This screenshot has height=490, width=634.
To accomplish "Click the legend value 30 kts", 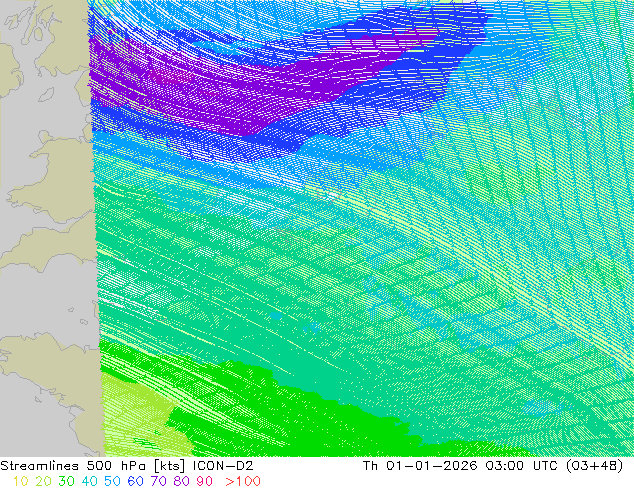I will tap(66, 482).
